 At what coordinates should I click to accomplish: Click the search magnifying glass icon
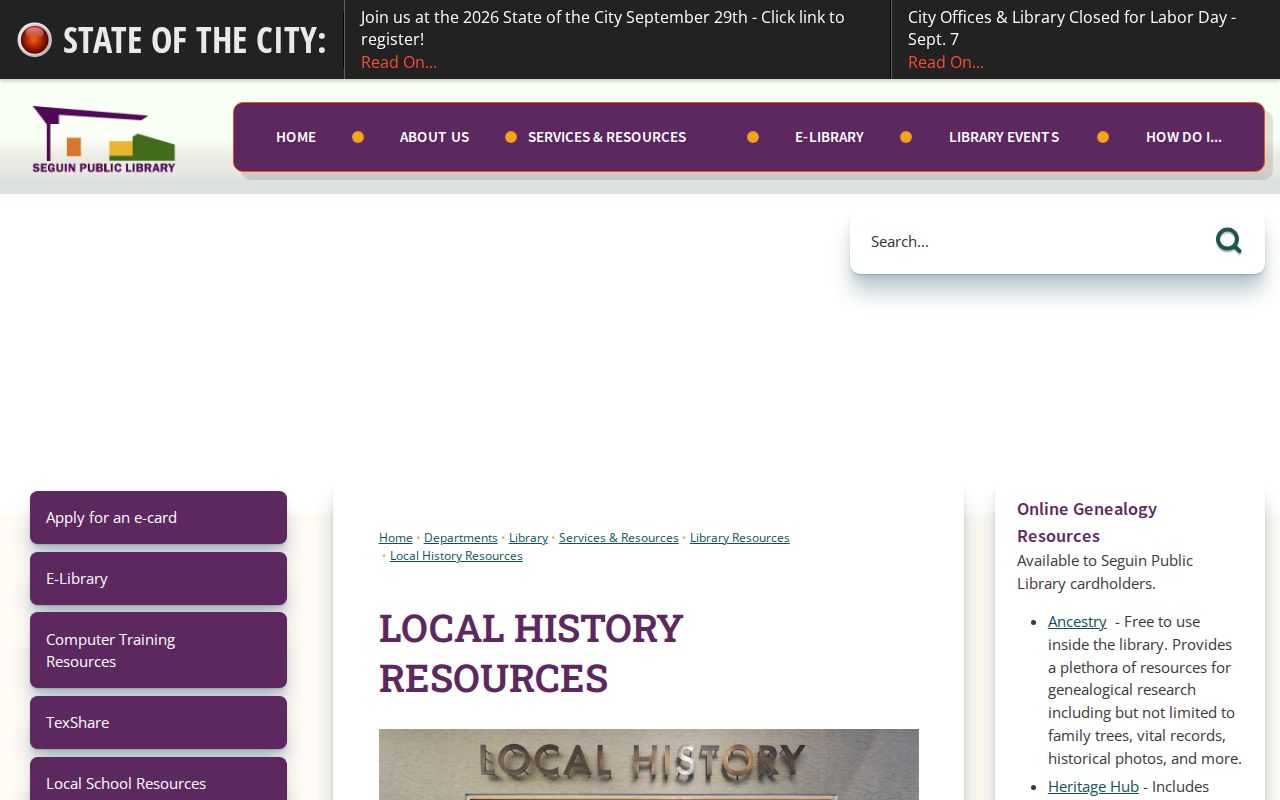point(1228,241)
